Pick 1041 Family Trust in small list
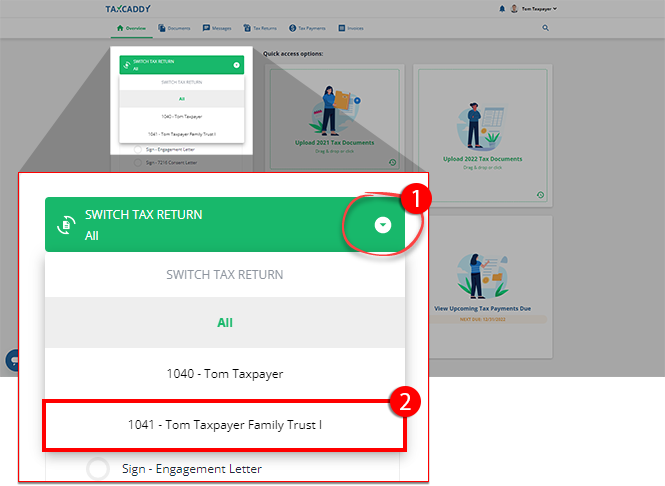Viewport: 665px width, 486px height. point(182,134)
